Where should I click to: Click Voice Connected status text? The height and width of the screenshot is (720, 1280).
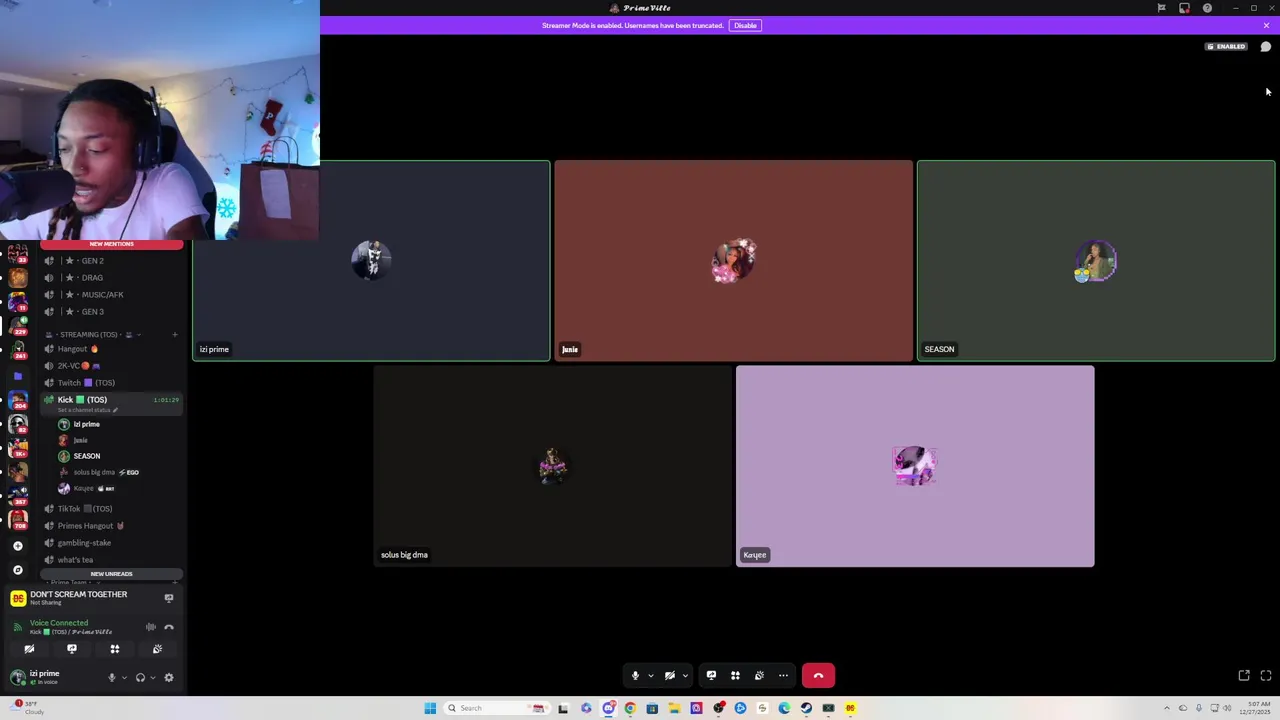tap(59, 623)
